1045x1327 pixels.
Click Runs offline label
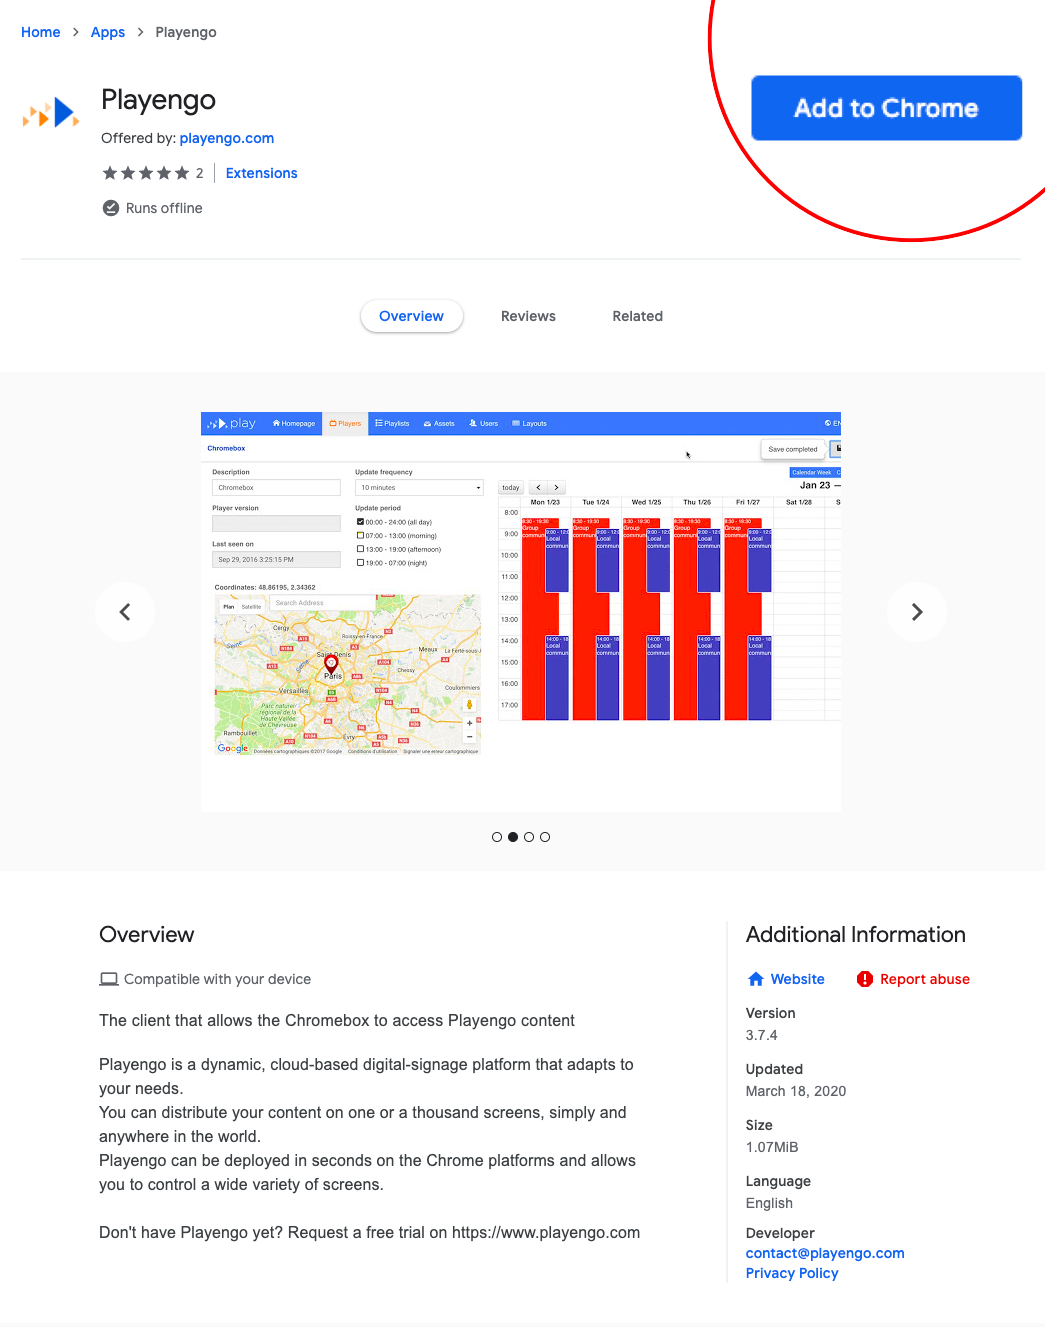click(164, 208)
